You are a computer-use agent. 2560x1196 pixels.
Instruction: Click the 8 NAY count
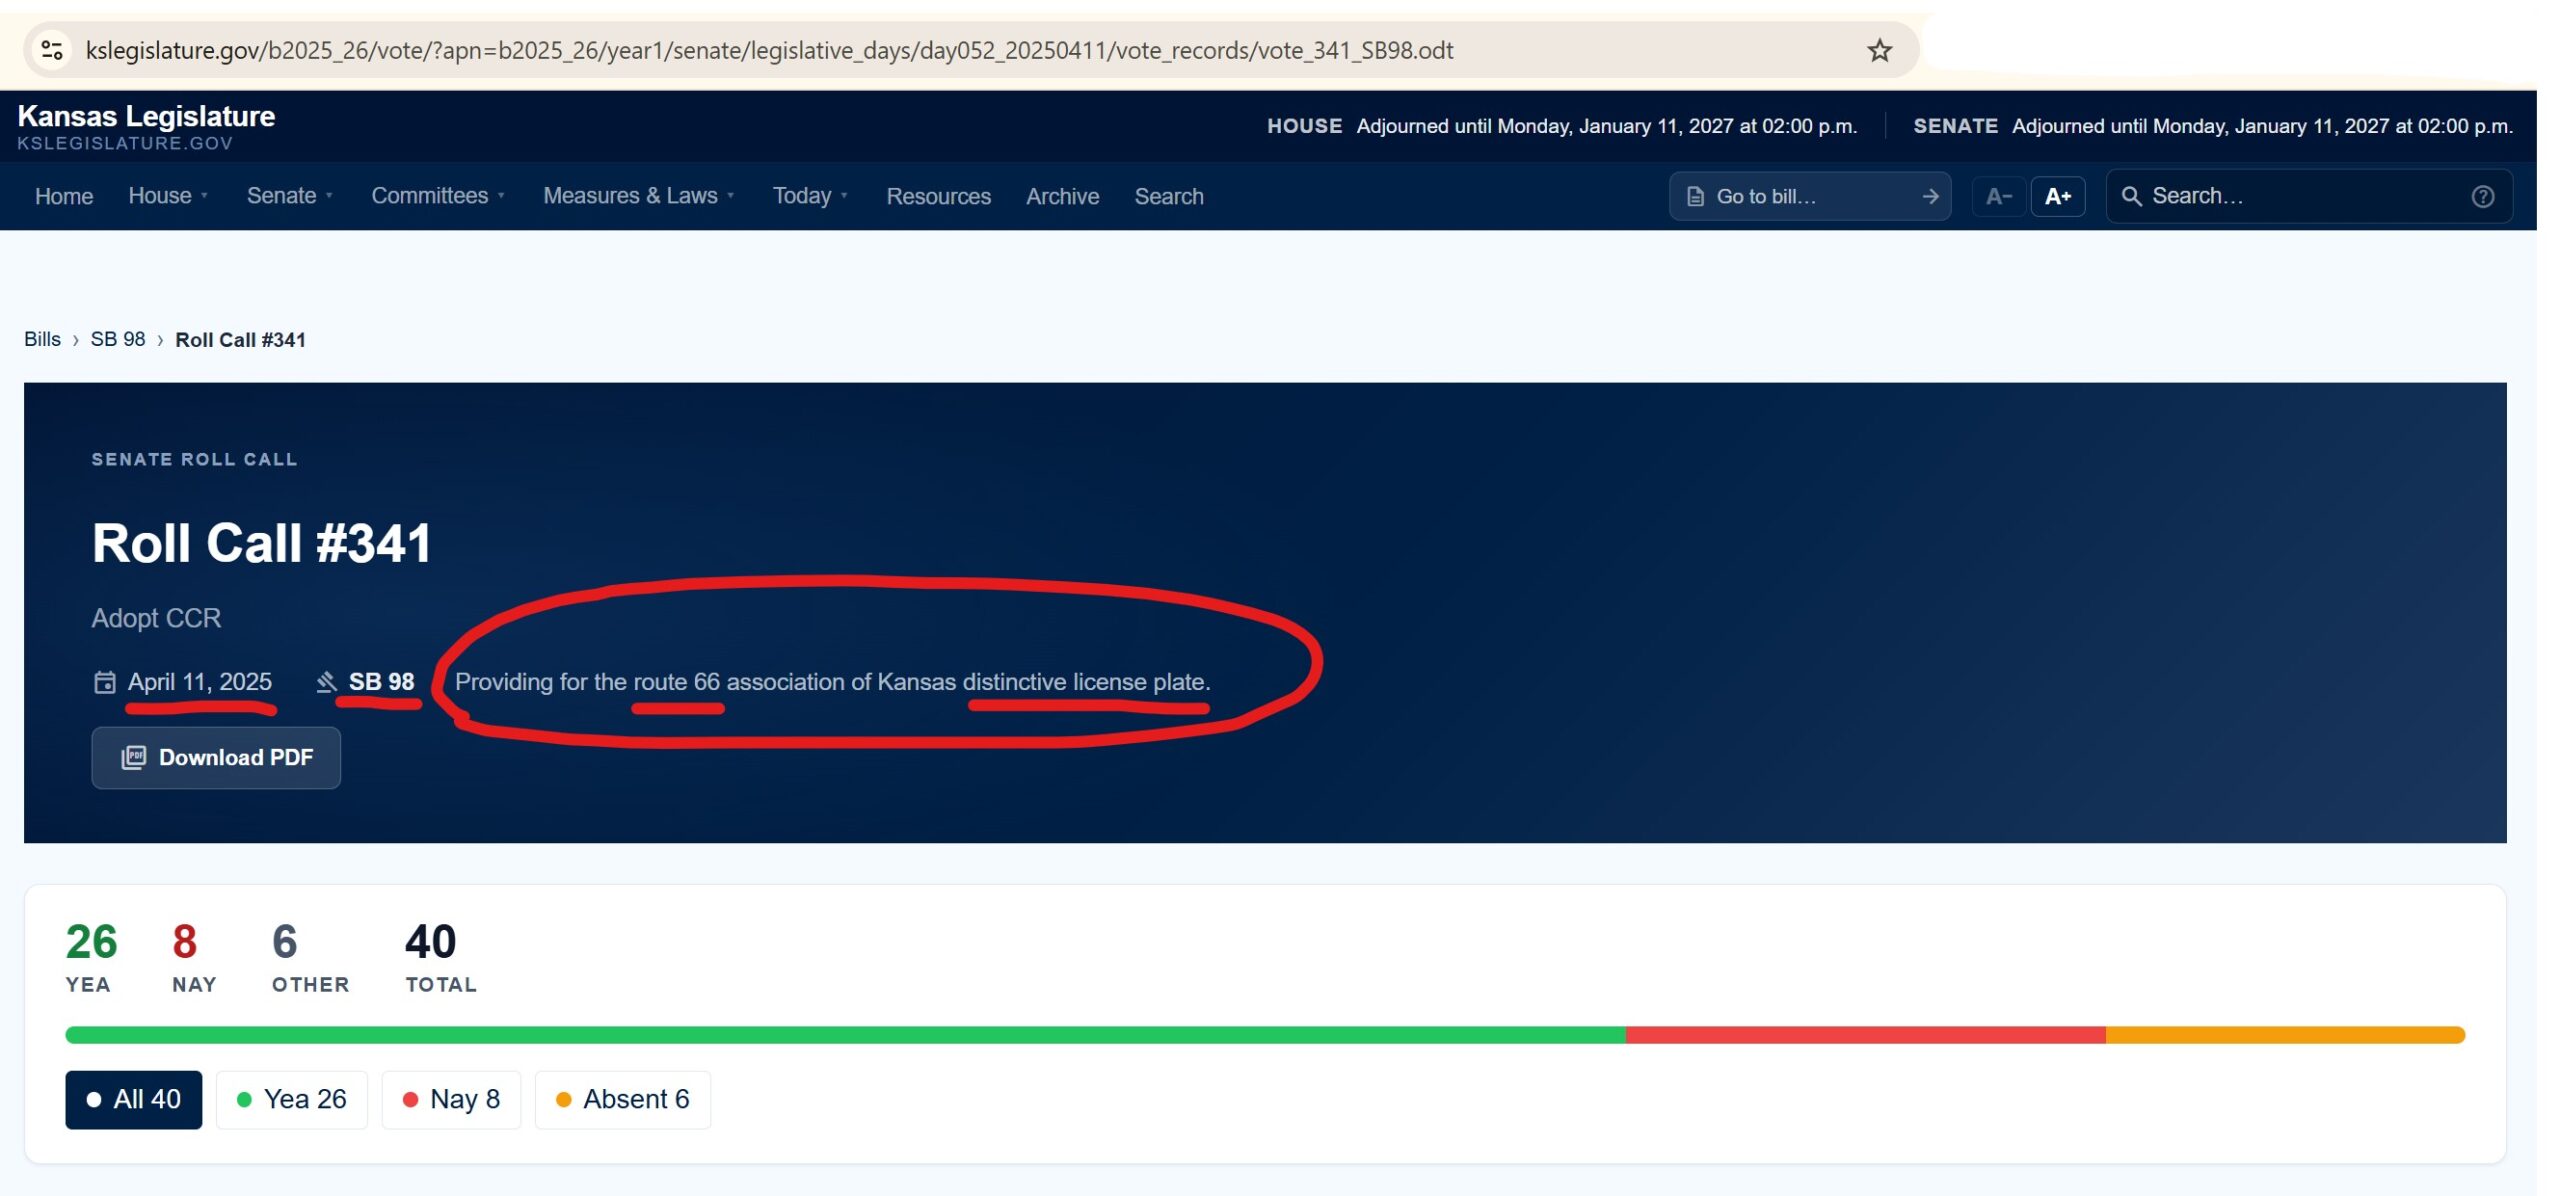tap(194, 958)
